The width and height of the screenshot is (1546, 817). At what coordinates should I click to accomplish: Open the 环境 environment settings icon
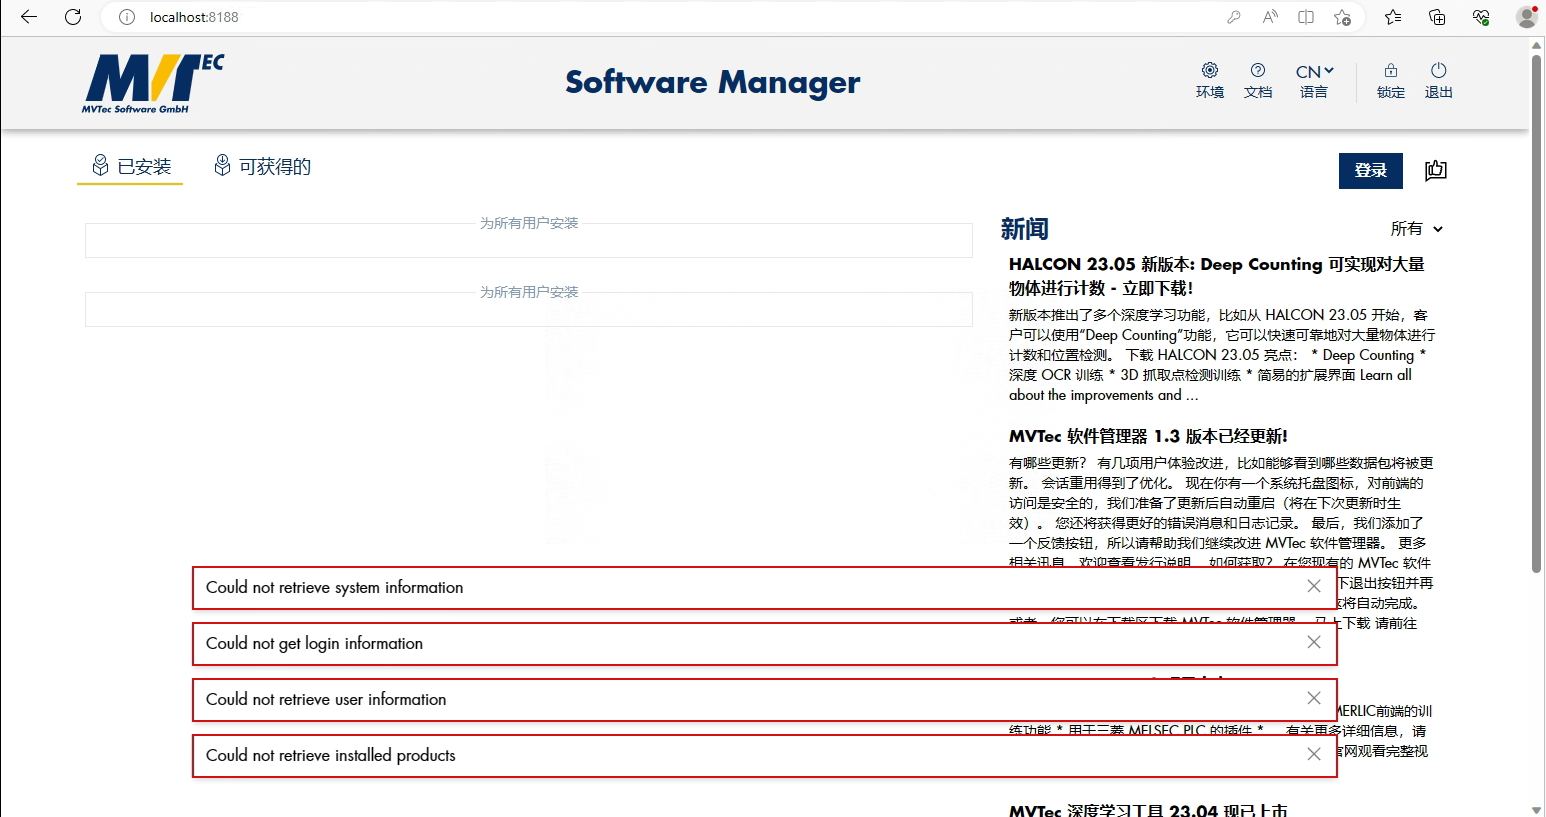click(1210, 80)
